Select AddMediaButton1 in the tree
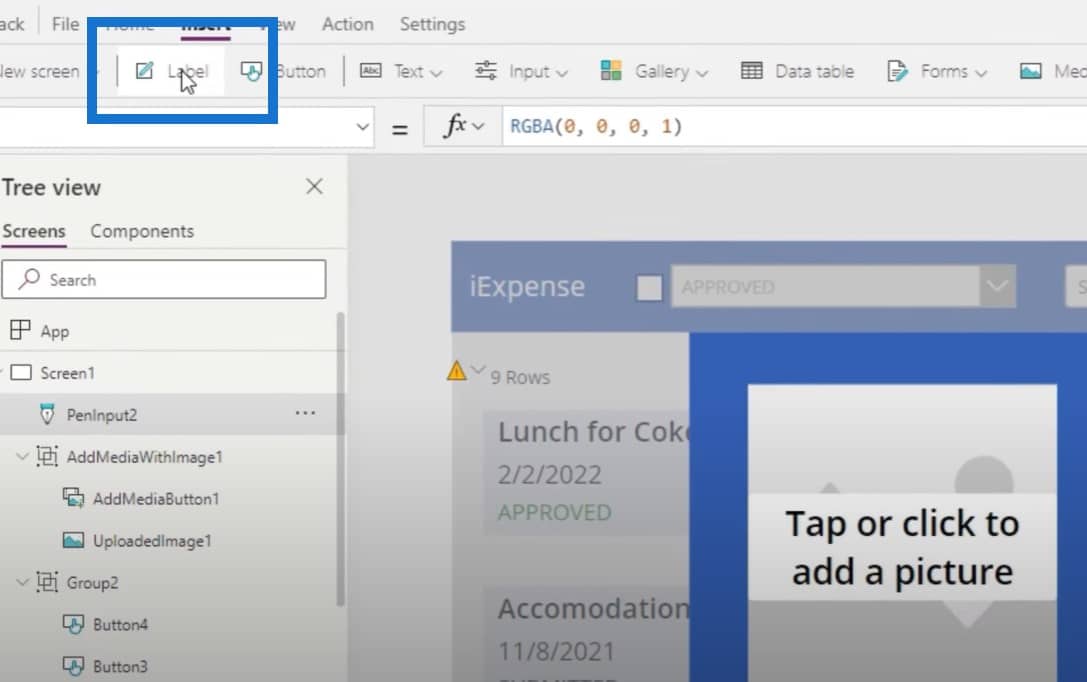This screenshot has width=1087, height=682. (156, 499)
